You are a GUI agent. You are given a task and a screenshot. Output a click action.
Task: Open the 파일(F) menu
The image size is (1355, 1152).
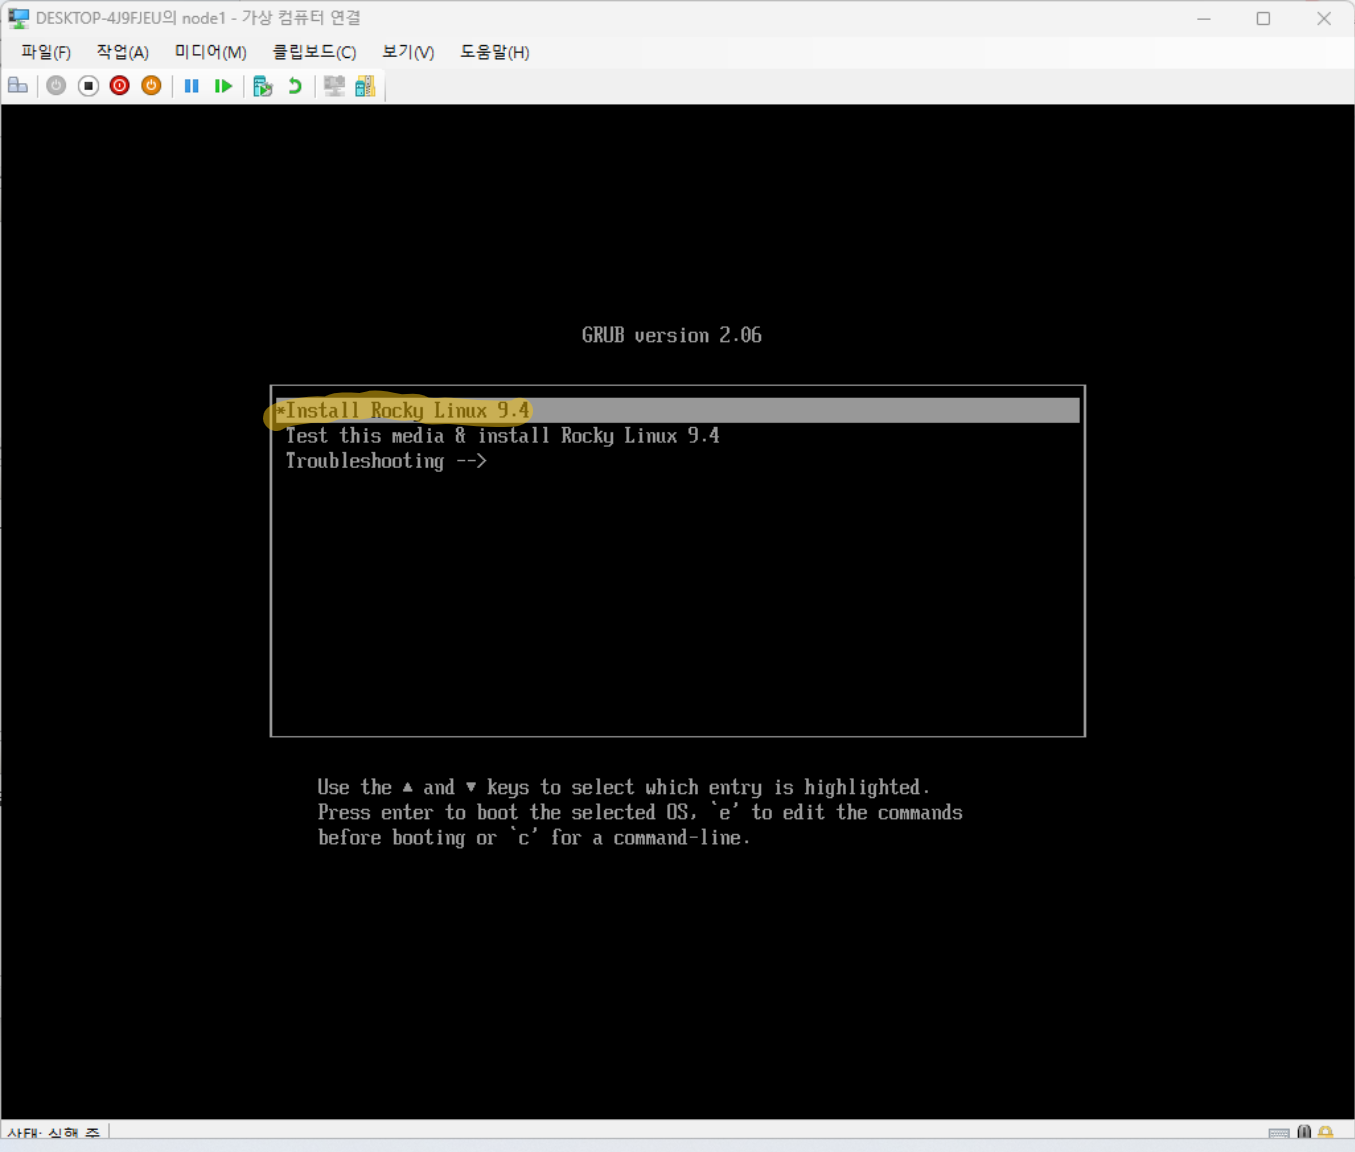(x=46, y=52)
